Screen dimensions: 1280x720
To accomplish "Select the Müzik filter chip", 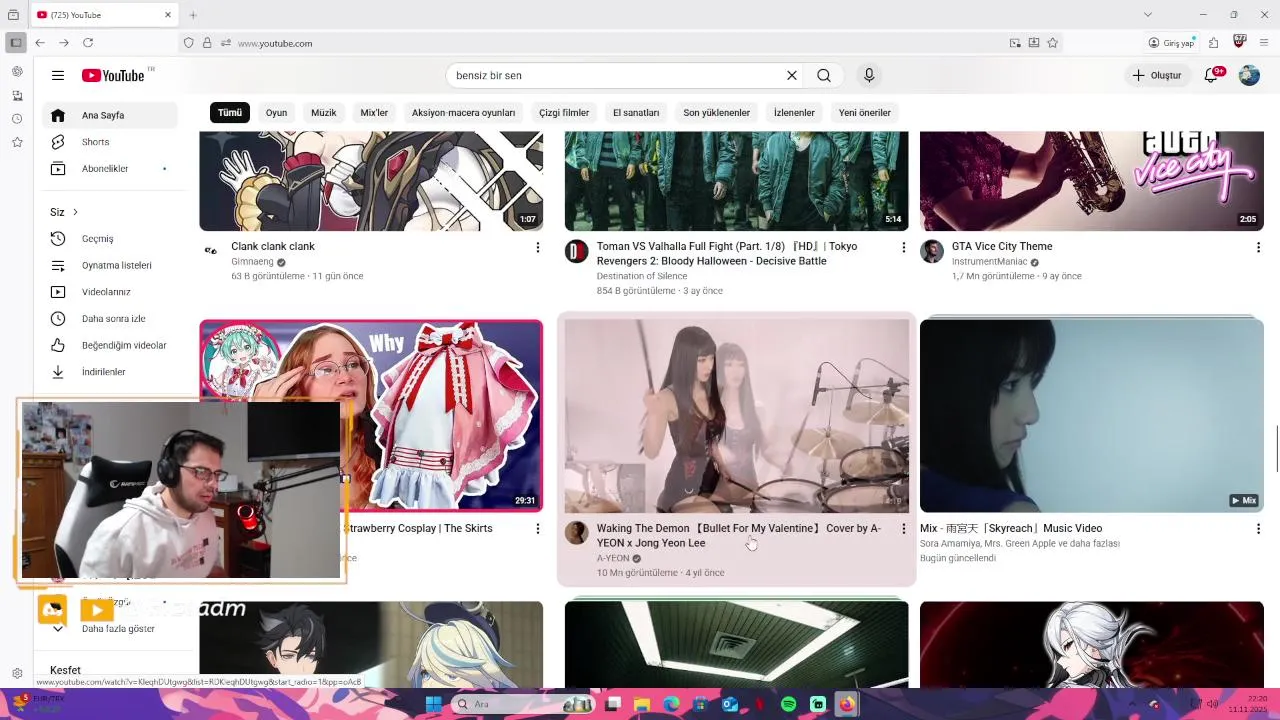I will tap(324, 113).
